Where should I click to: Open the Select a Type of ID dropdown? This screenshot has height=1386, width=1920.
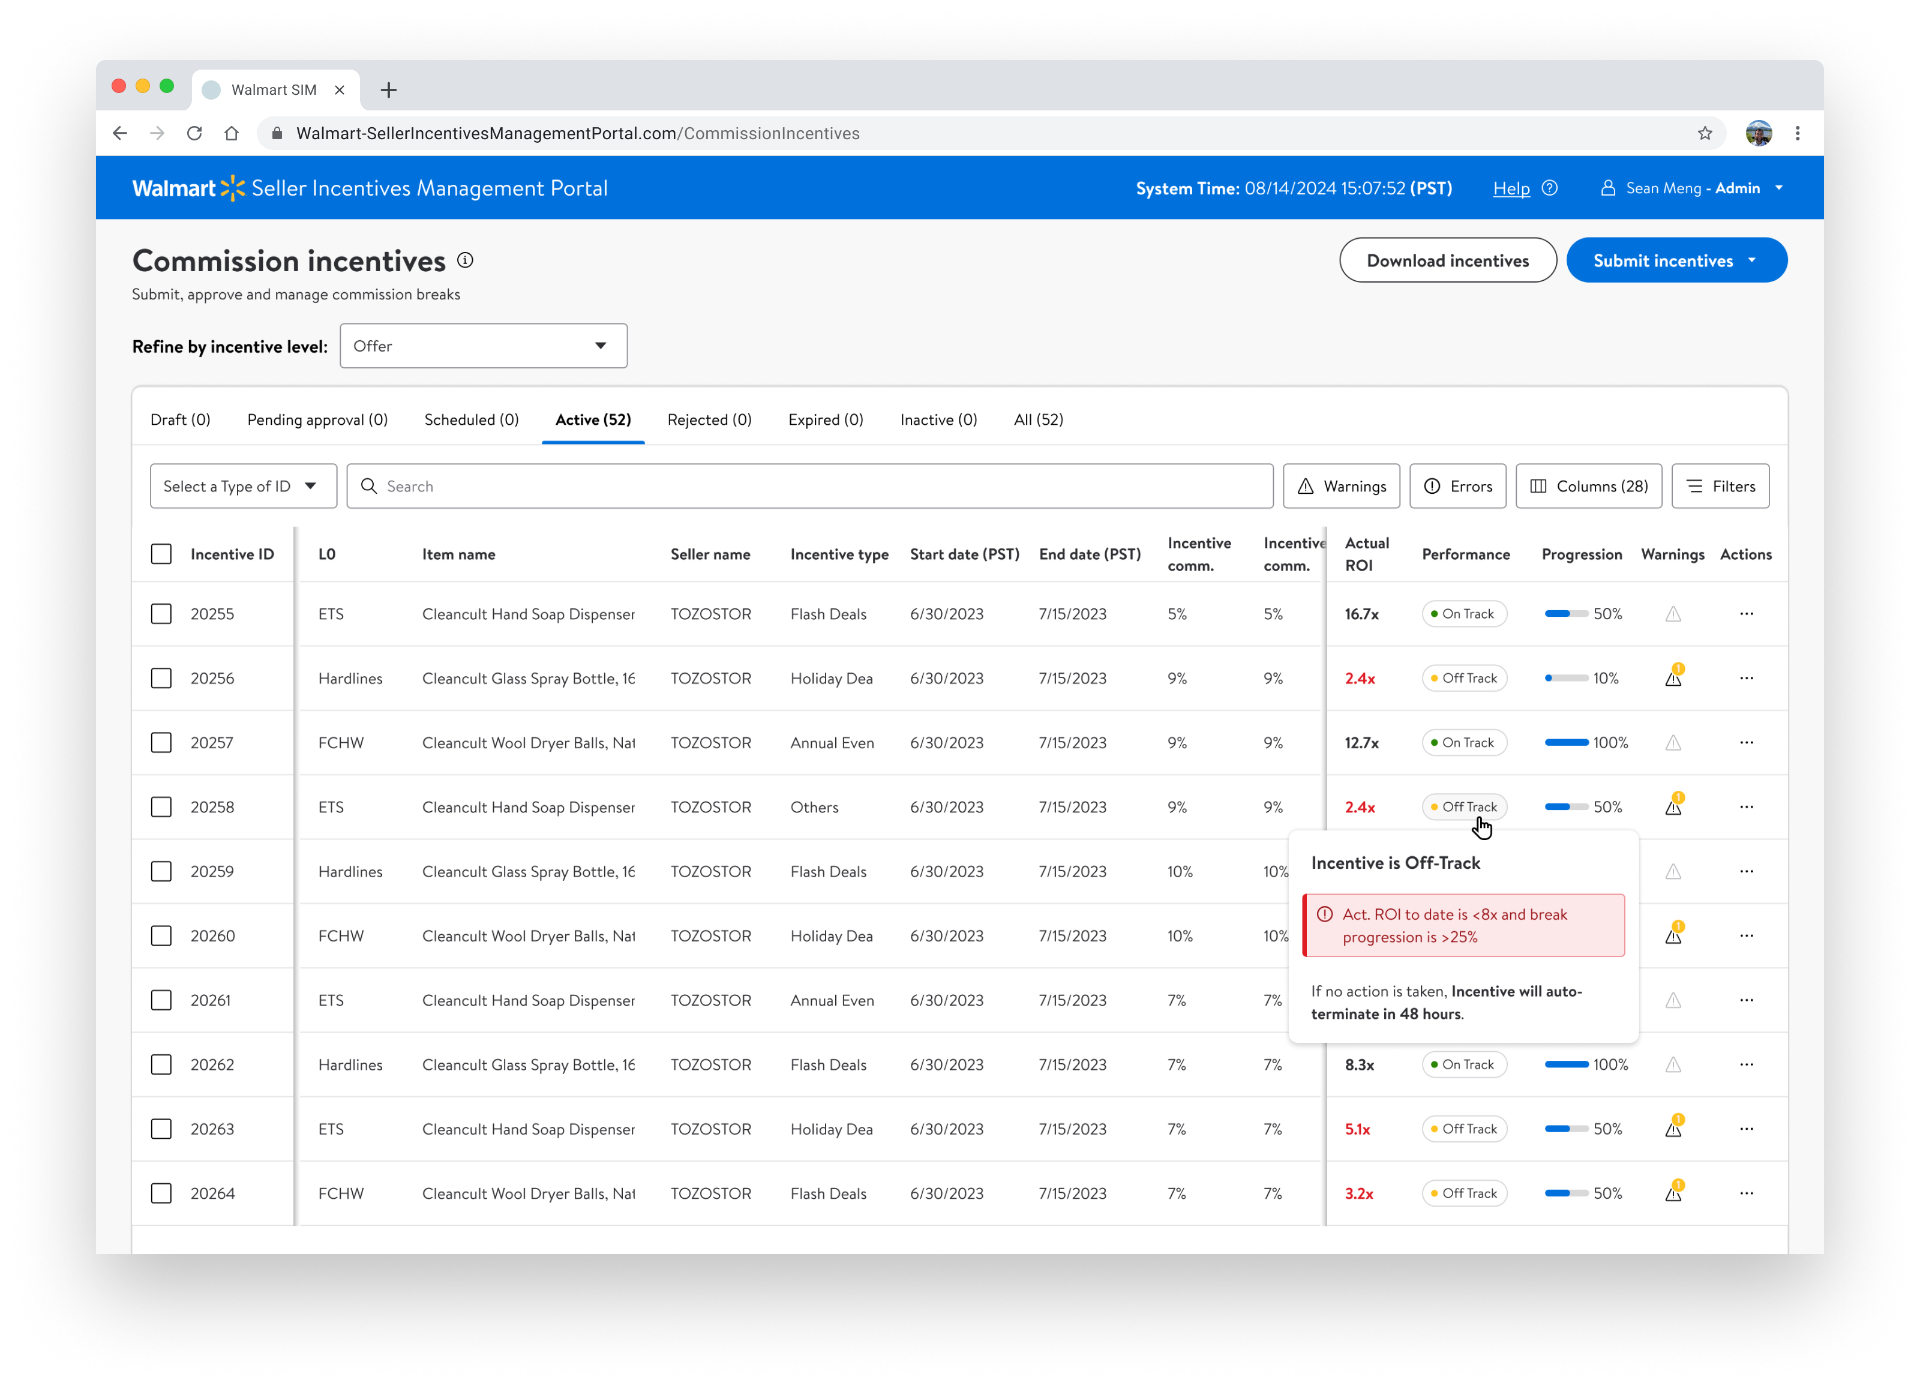point(243,486)
